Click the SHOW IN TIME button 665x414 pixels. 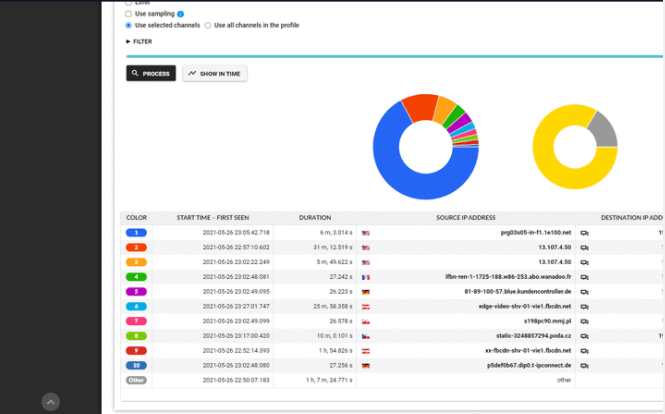click(x=215, y=73)
